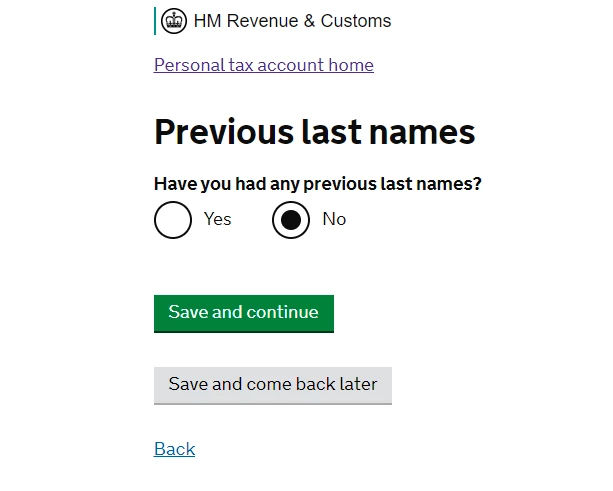The image size is (613, 491).
Task: Go to the previous page via Back link
Action: 175,449
